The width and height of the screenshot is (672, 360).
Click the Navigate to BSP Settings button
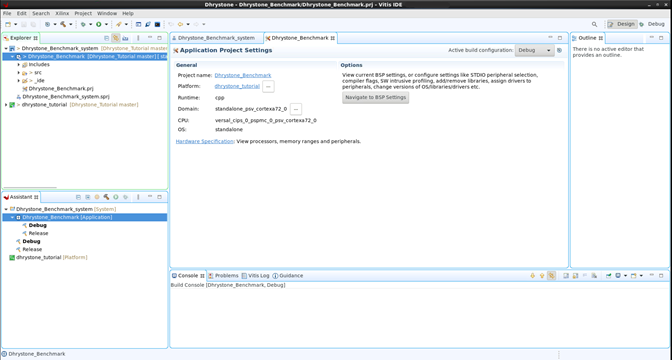[x=375, y=98]
